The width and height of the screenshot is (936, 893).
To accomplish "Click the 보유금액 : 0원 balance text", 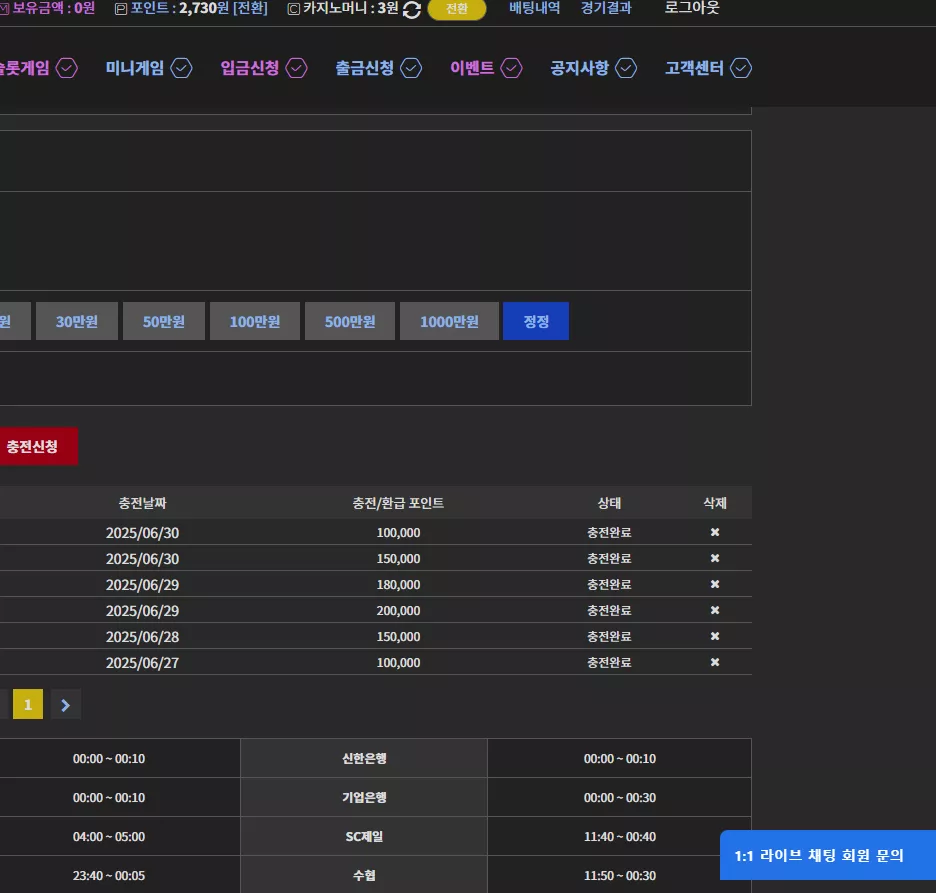I will tap(53, 8).
